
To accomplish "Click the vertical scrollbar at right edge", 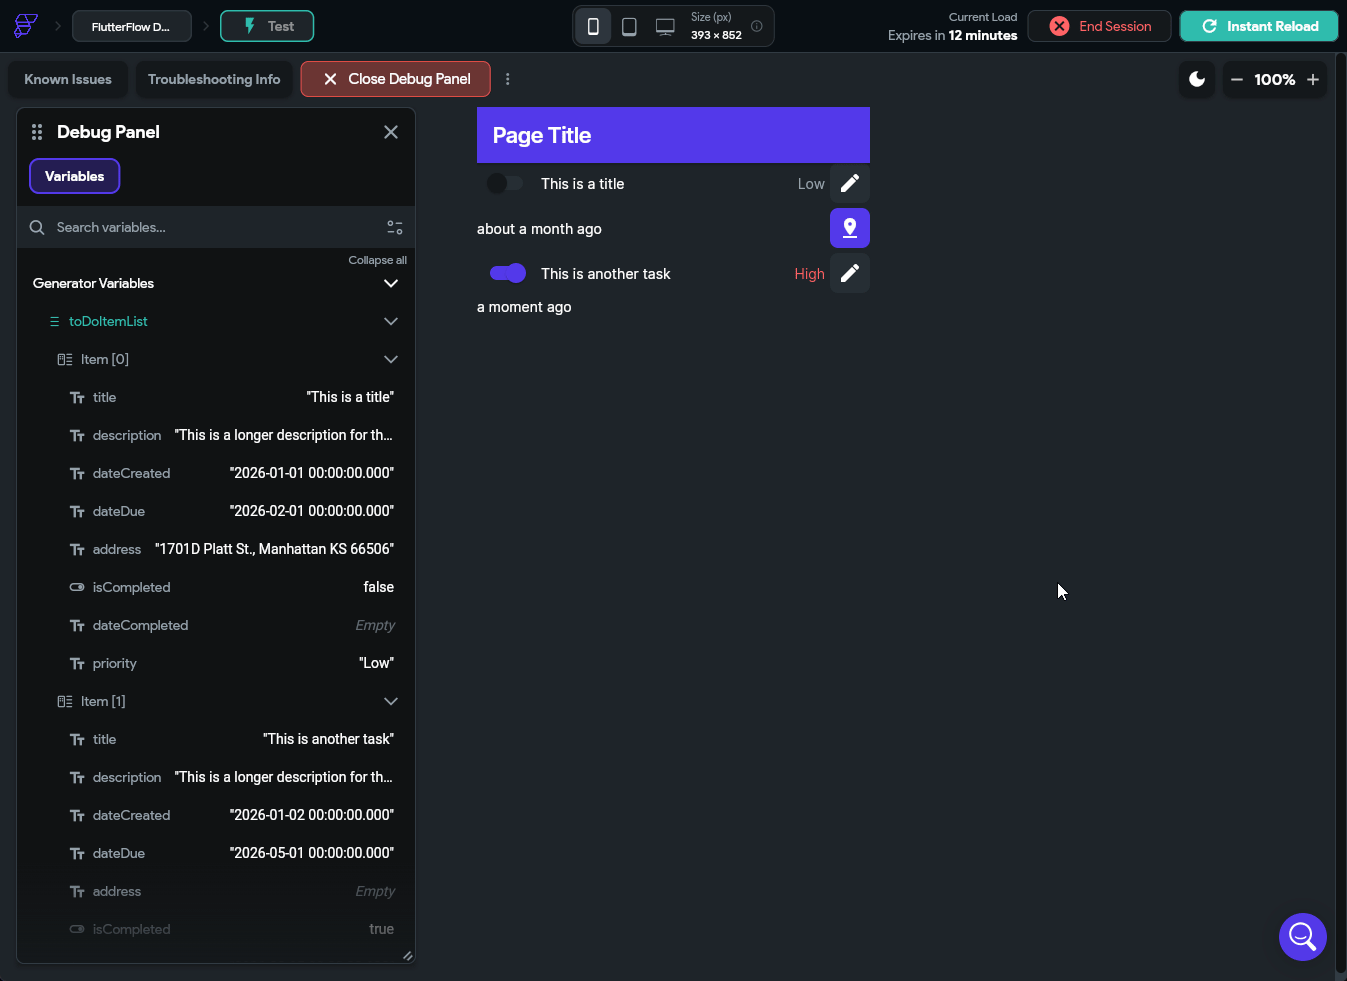I will (1341, 515).
